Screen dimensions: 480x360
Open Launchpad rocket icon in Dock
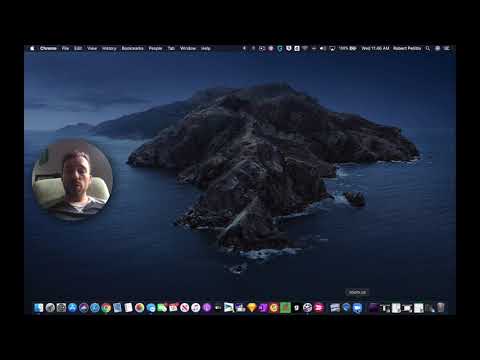coord(50,308)
